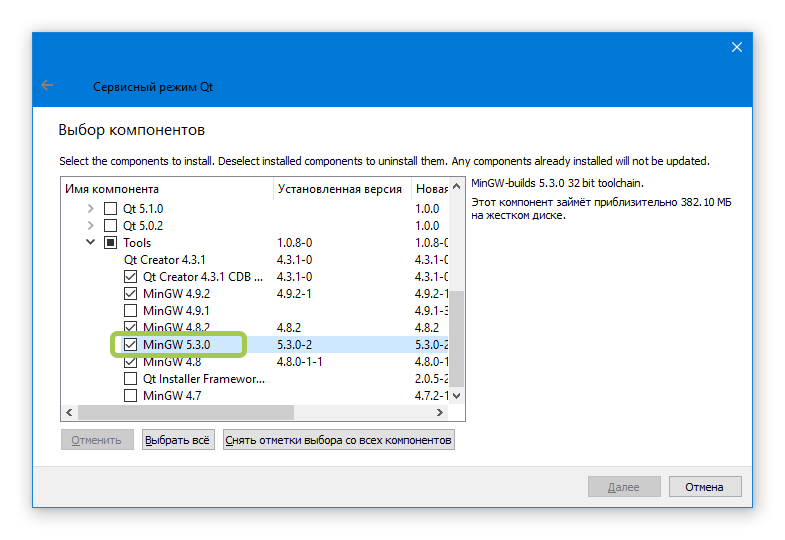Close the Qt maintenance dialog window
The height and width of the screenshot is (540, 785).
736,47
